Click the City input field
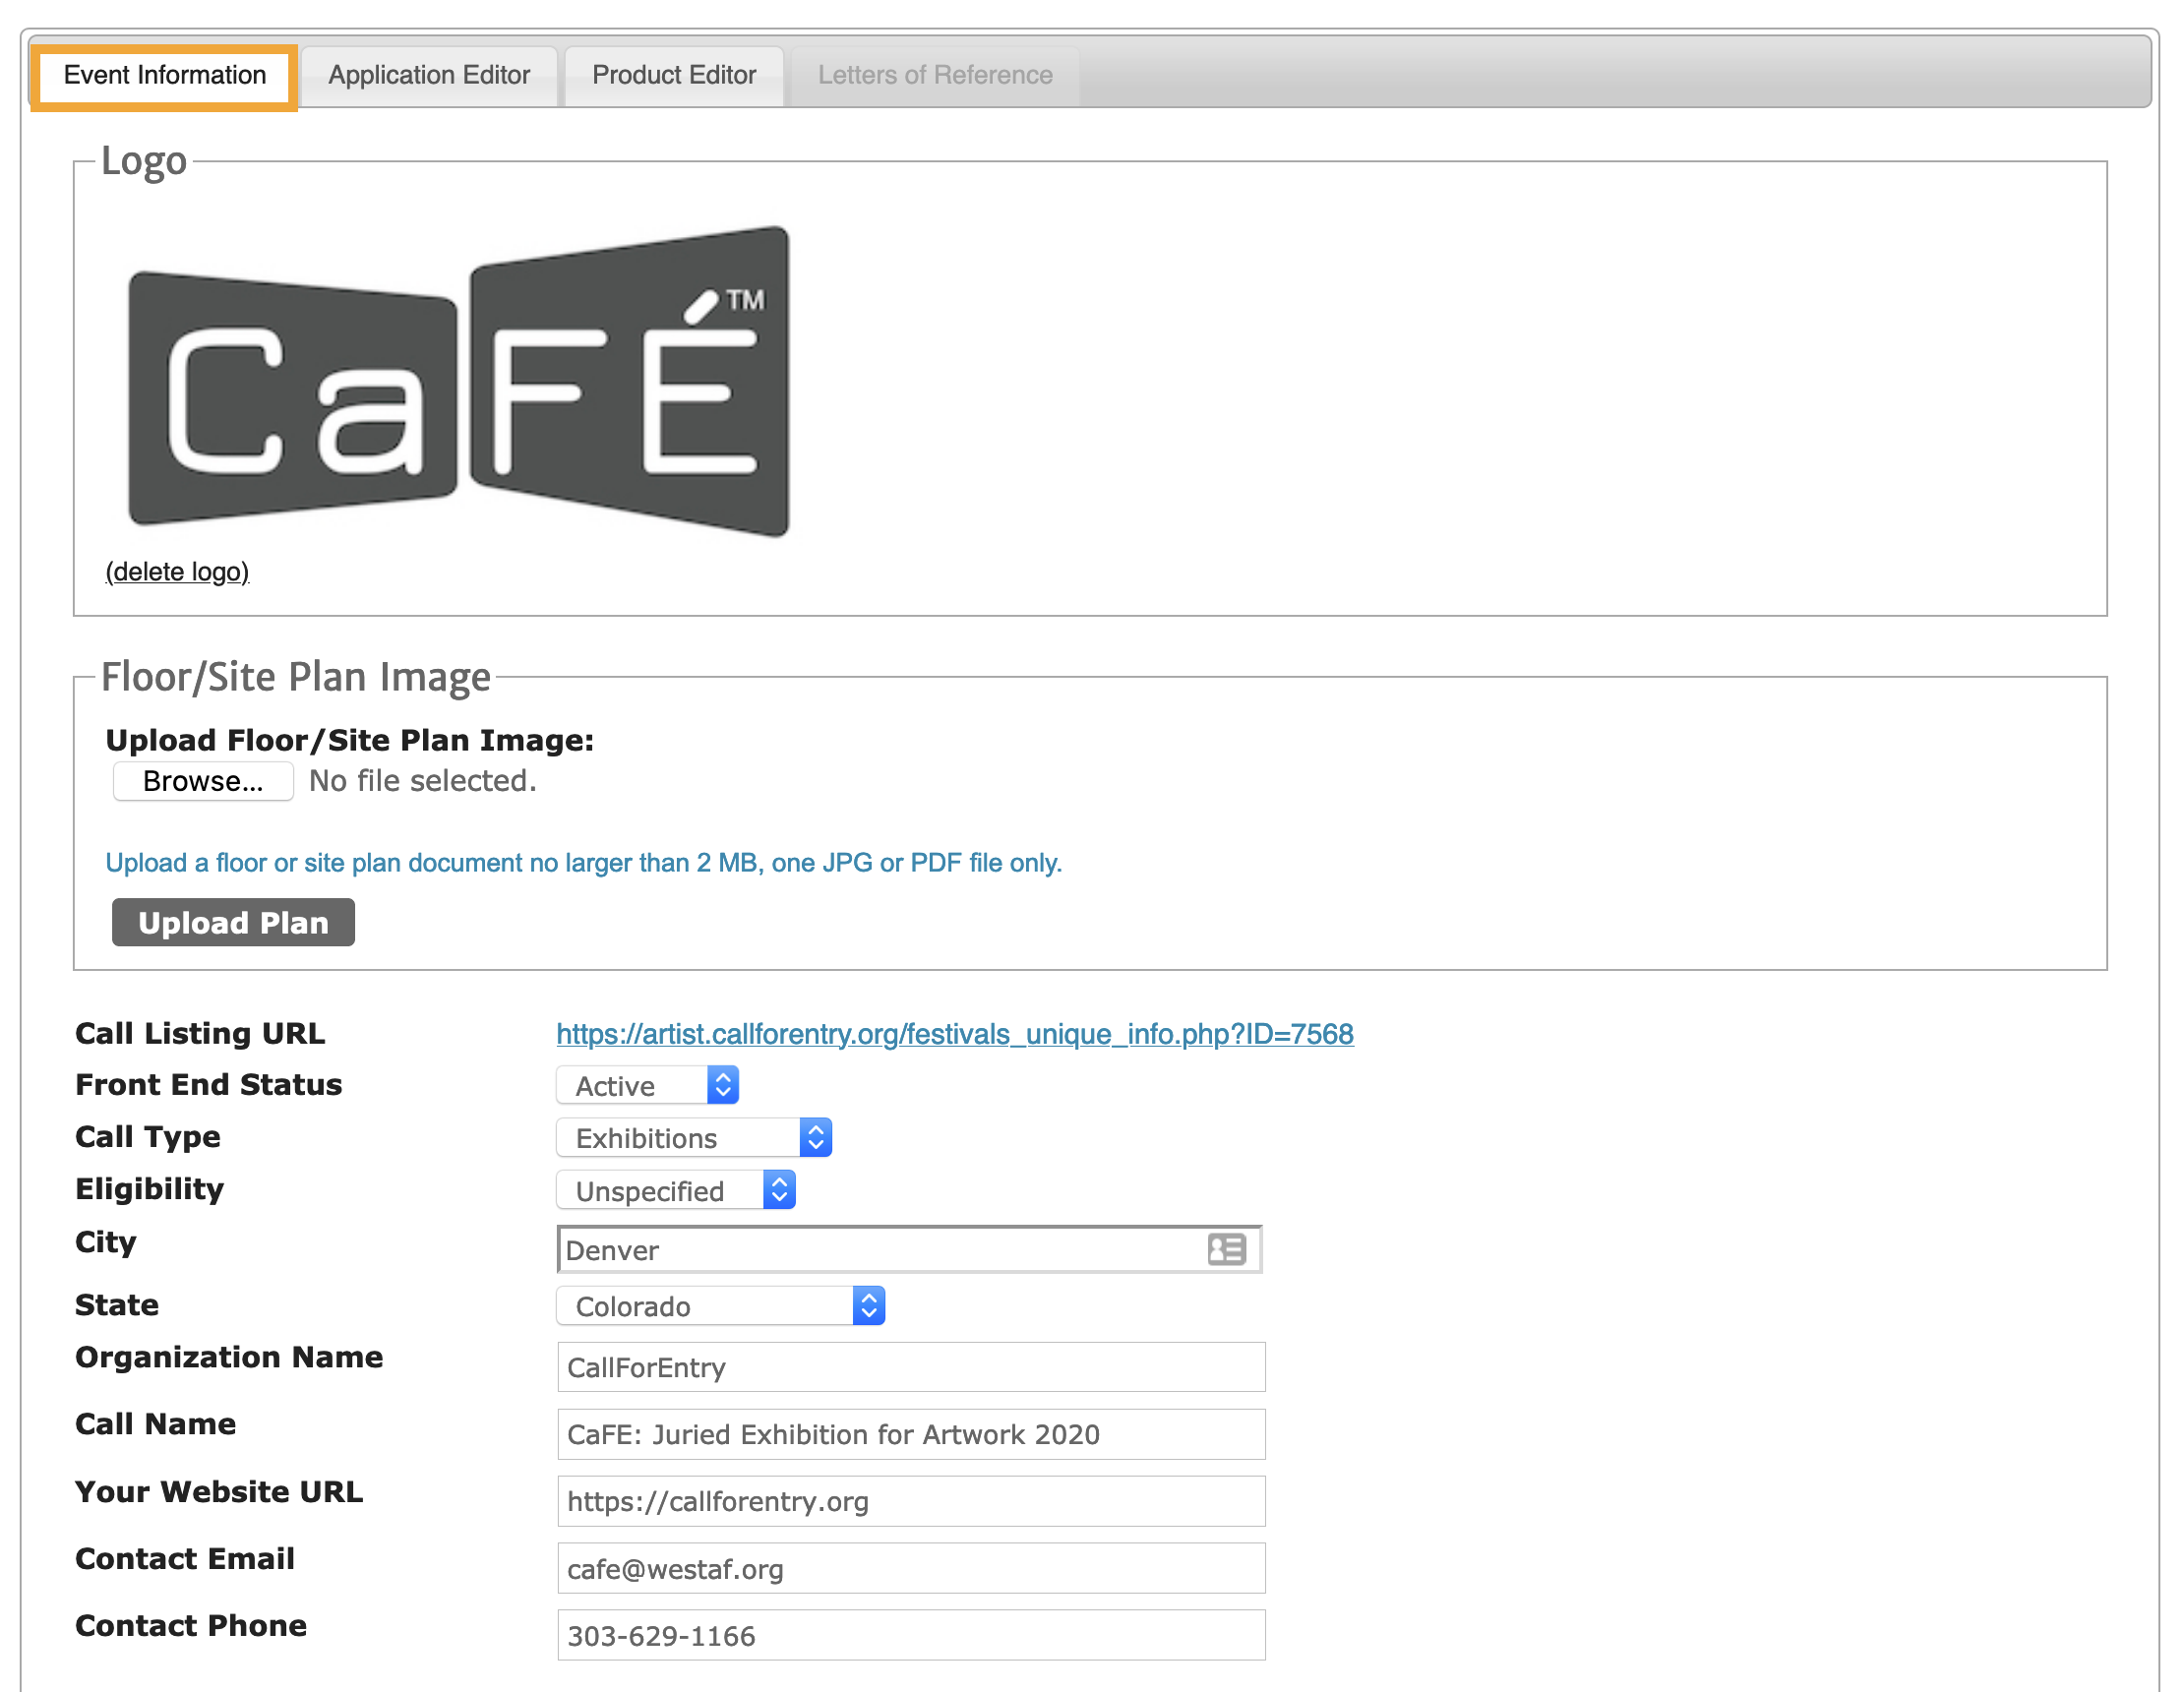 point(910,1250)
